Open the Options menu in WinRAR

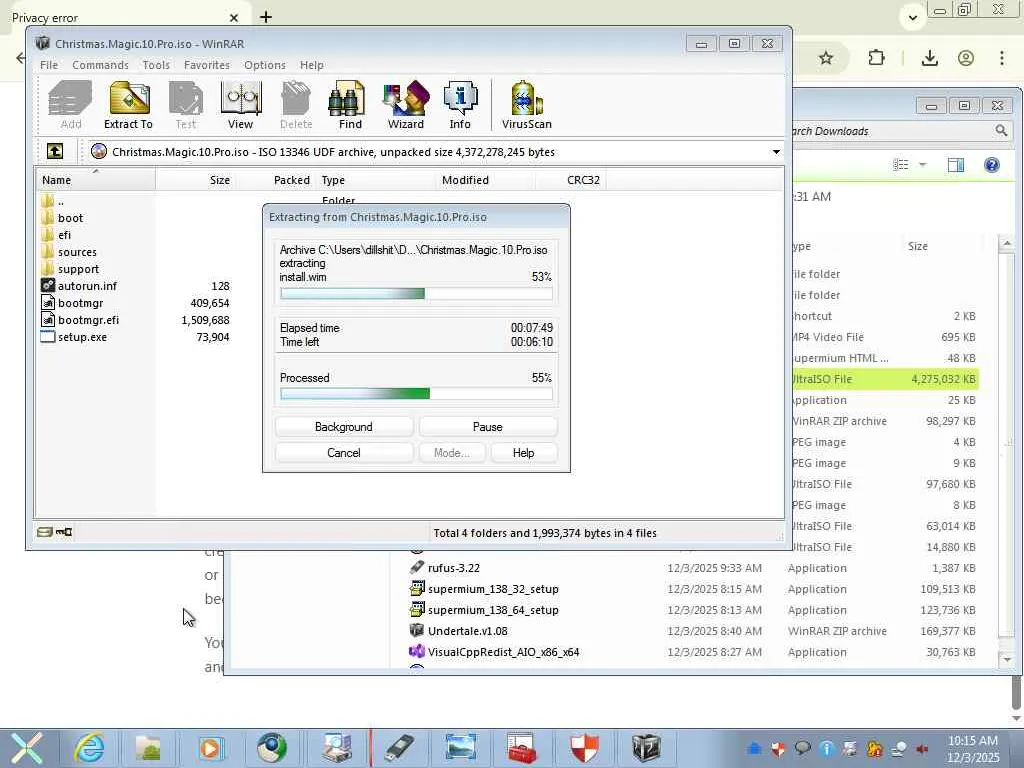(x=264, y=65)
